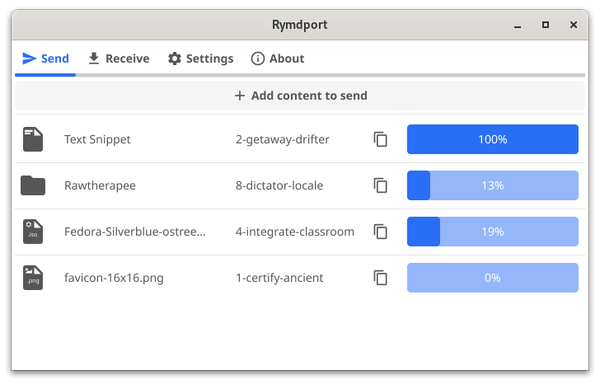Screen dimensions: 600x384
Task: Click the favicon PNG file icon
Action: pyautogui.click(x=33, y=278)
